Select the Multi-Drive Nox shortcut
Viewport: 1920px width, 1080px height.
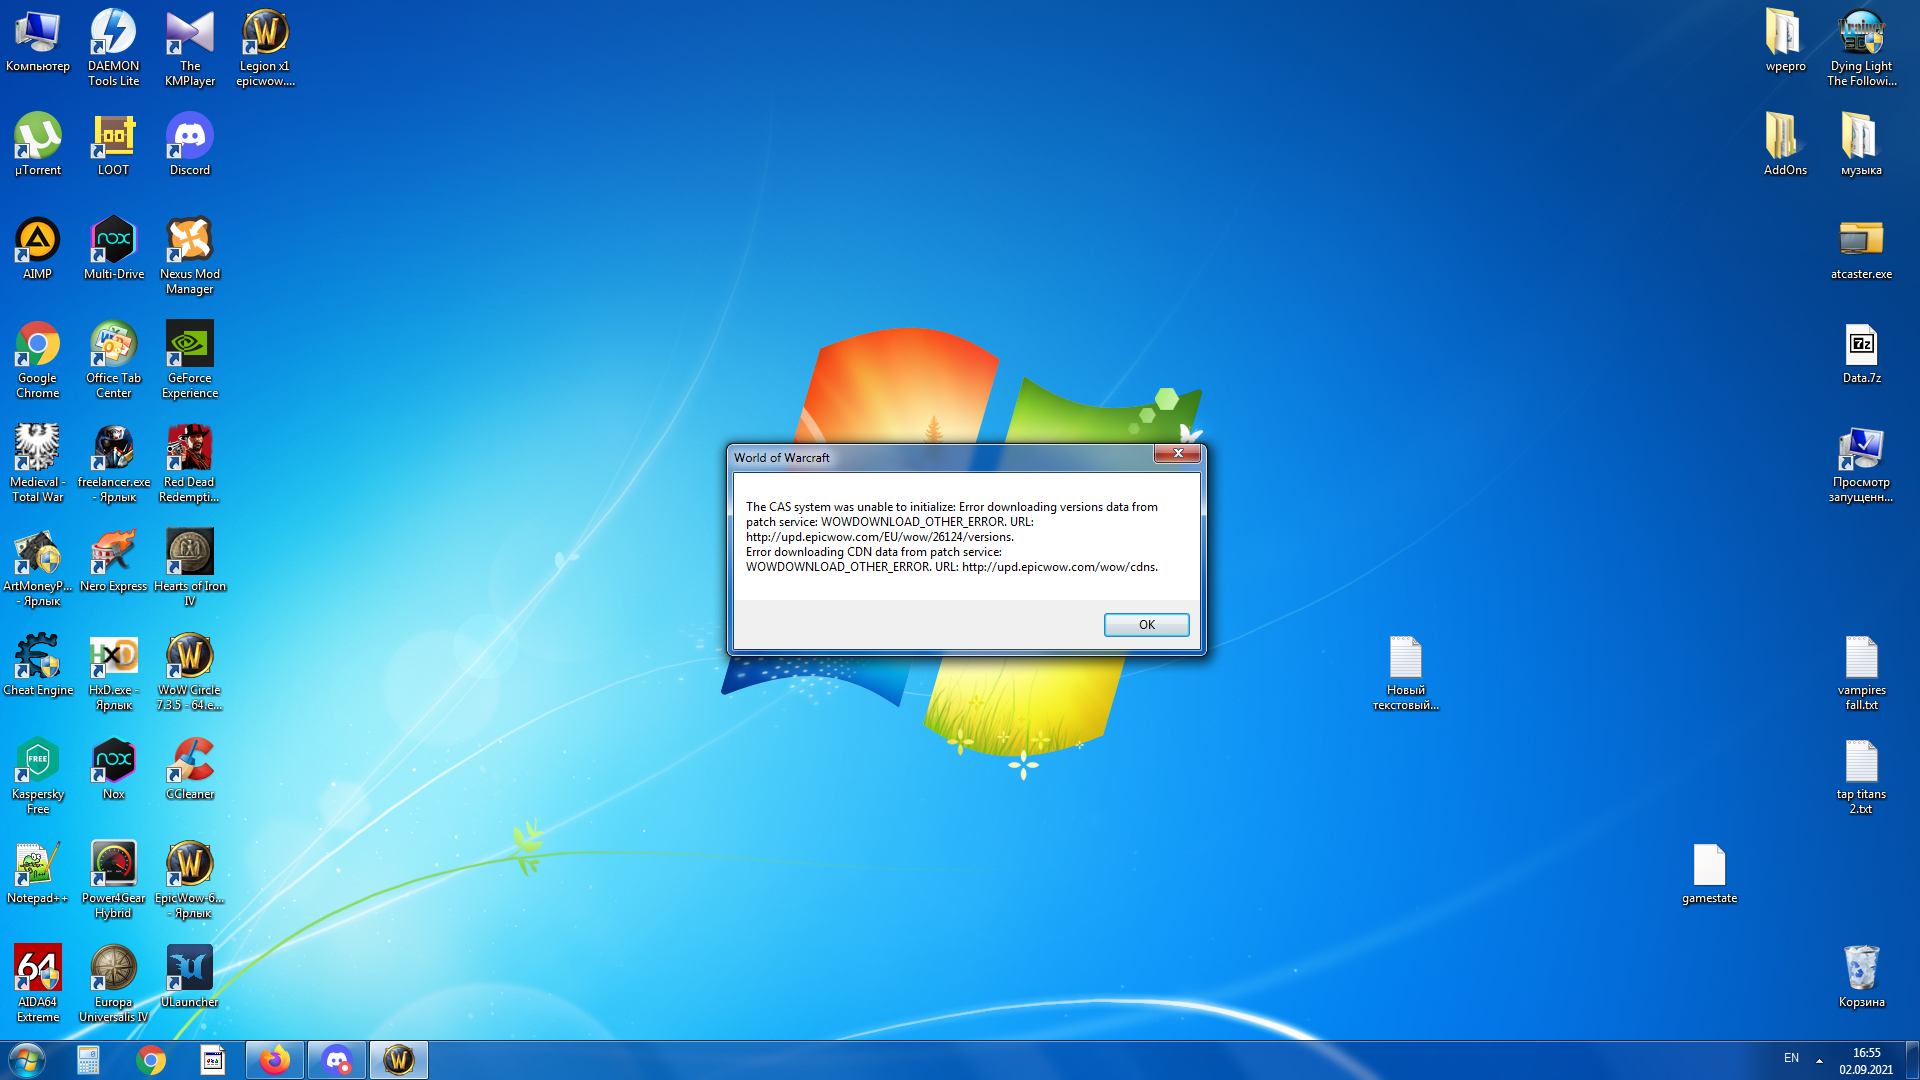click(114, 249)
